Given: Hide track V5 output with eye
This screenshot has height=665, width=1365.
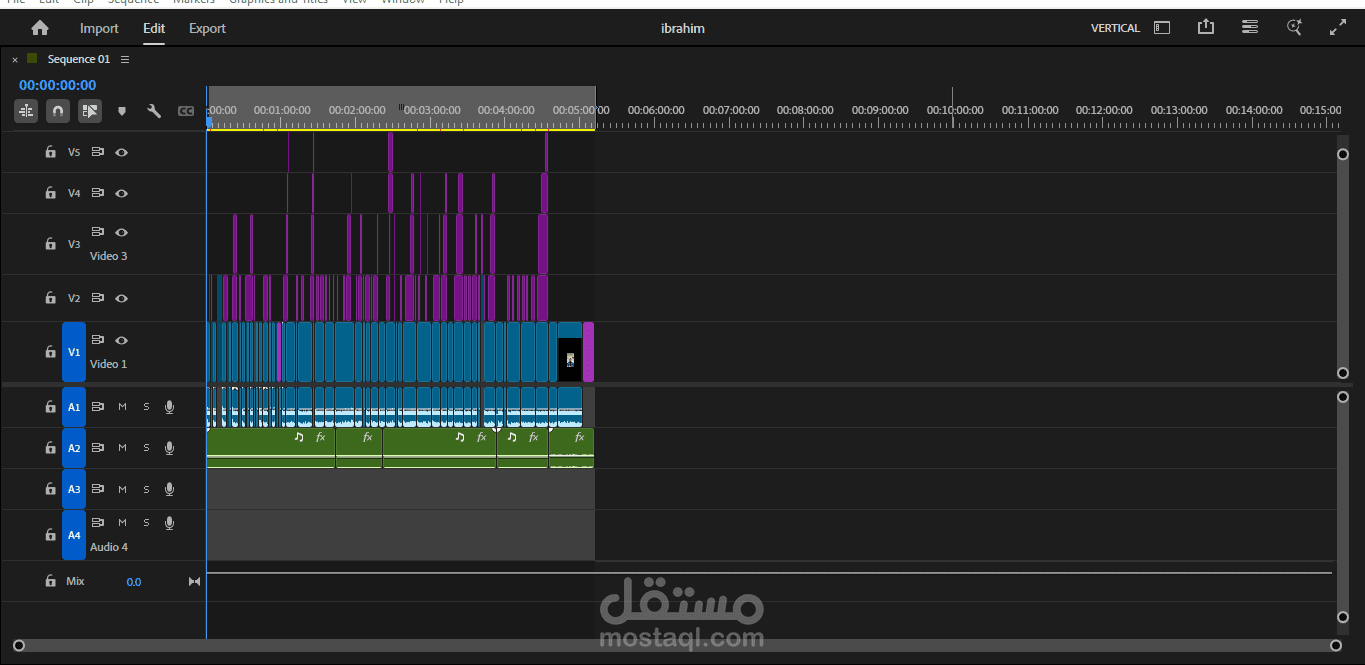Looking at the screenshot, I should tap(121, 152).
